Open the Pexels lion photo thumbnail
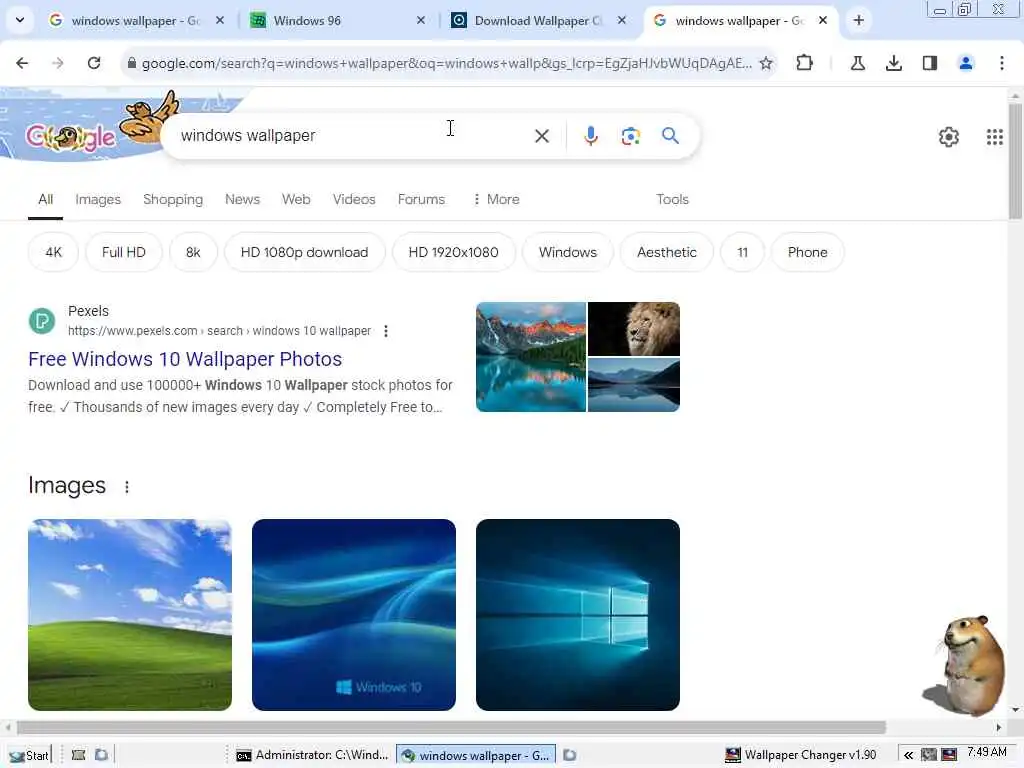The height and width of the screenshot is (768, 1024). tap(633, 328)
